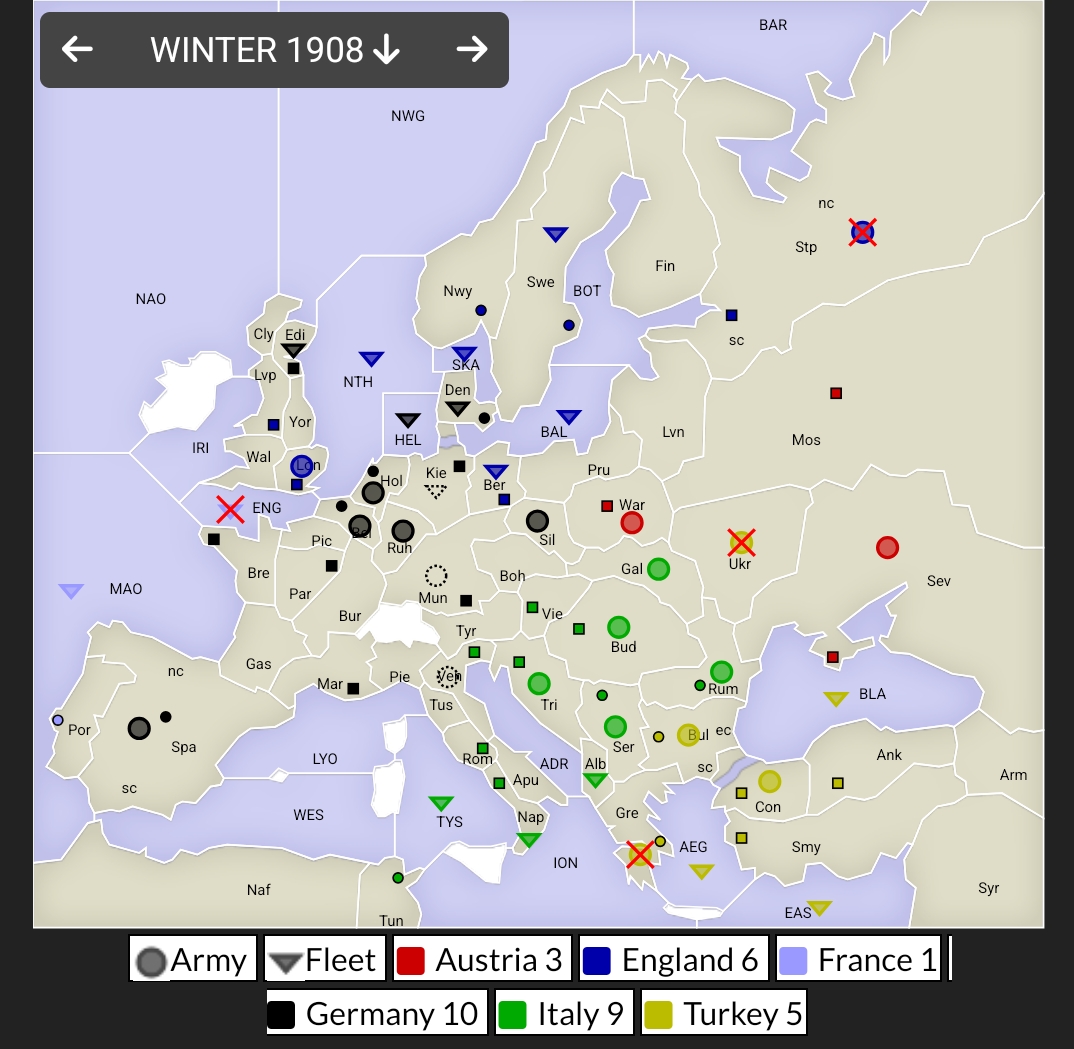Image resolution: width=1074 pixels, height=1049 pixels.
Task: Toggle Army units in the legend
Action: pyautogui.click(x=193, y=960)
